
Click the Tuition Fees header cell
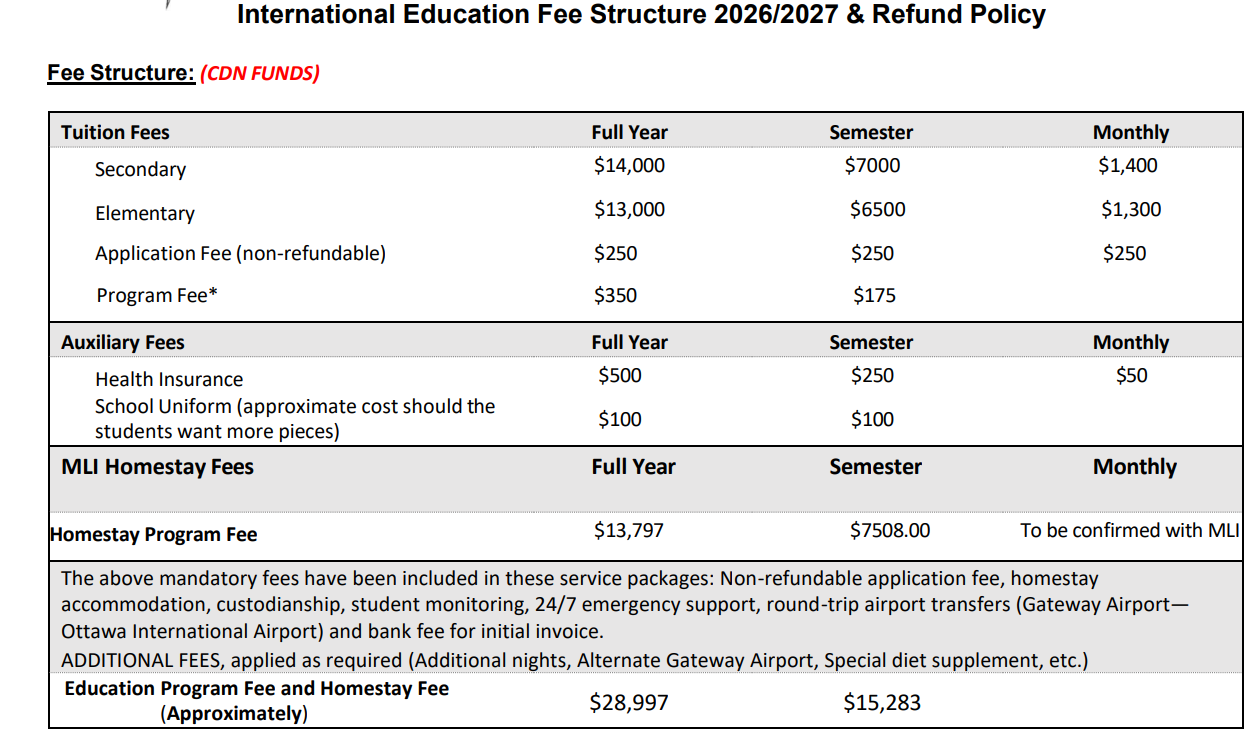(x=115, y=133)
